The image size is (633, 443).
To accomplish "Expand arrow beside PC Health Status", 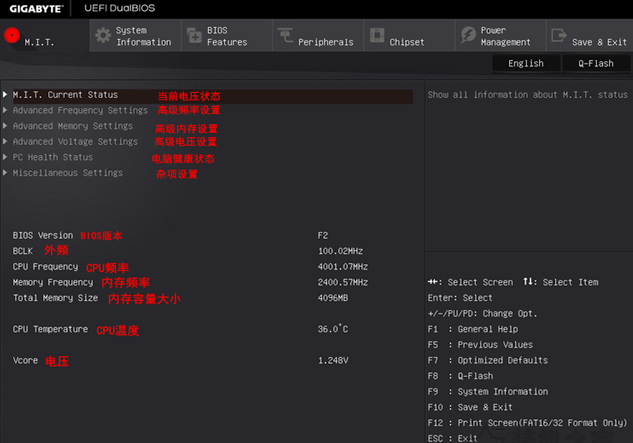I will pos(5,157).
